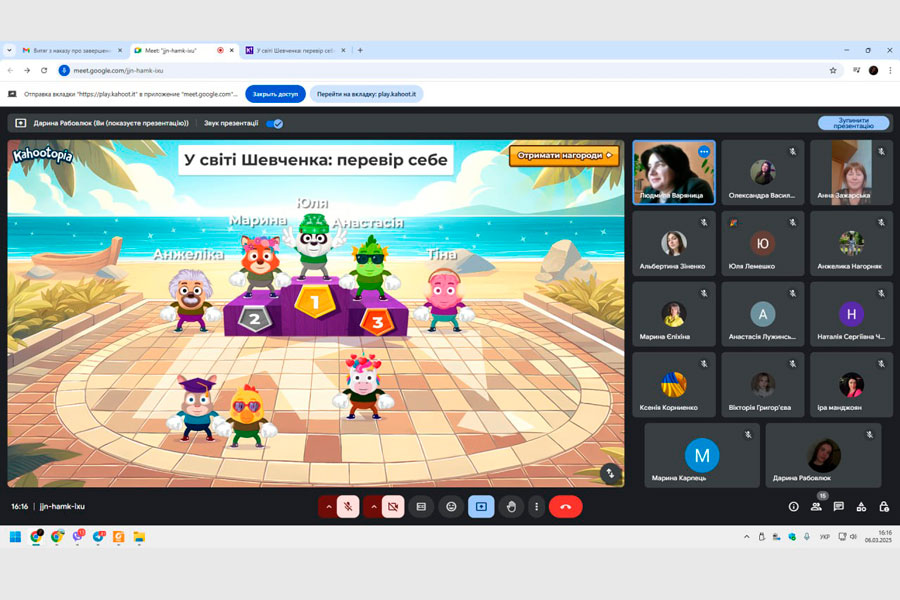Click Ксенія Корниенко participant tile
900x600 pixels.
[x=674, y=385]
